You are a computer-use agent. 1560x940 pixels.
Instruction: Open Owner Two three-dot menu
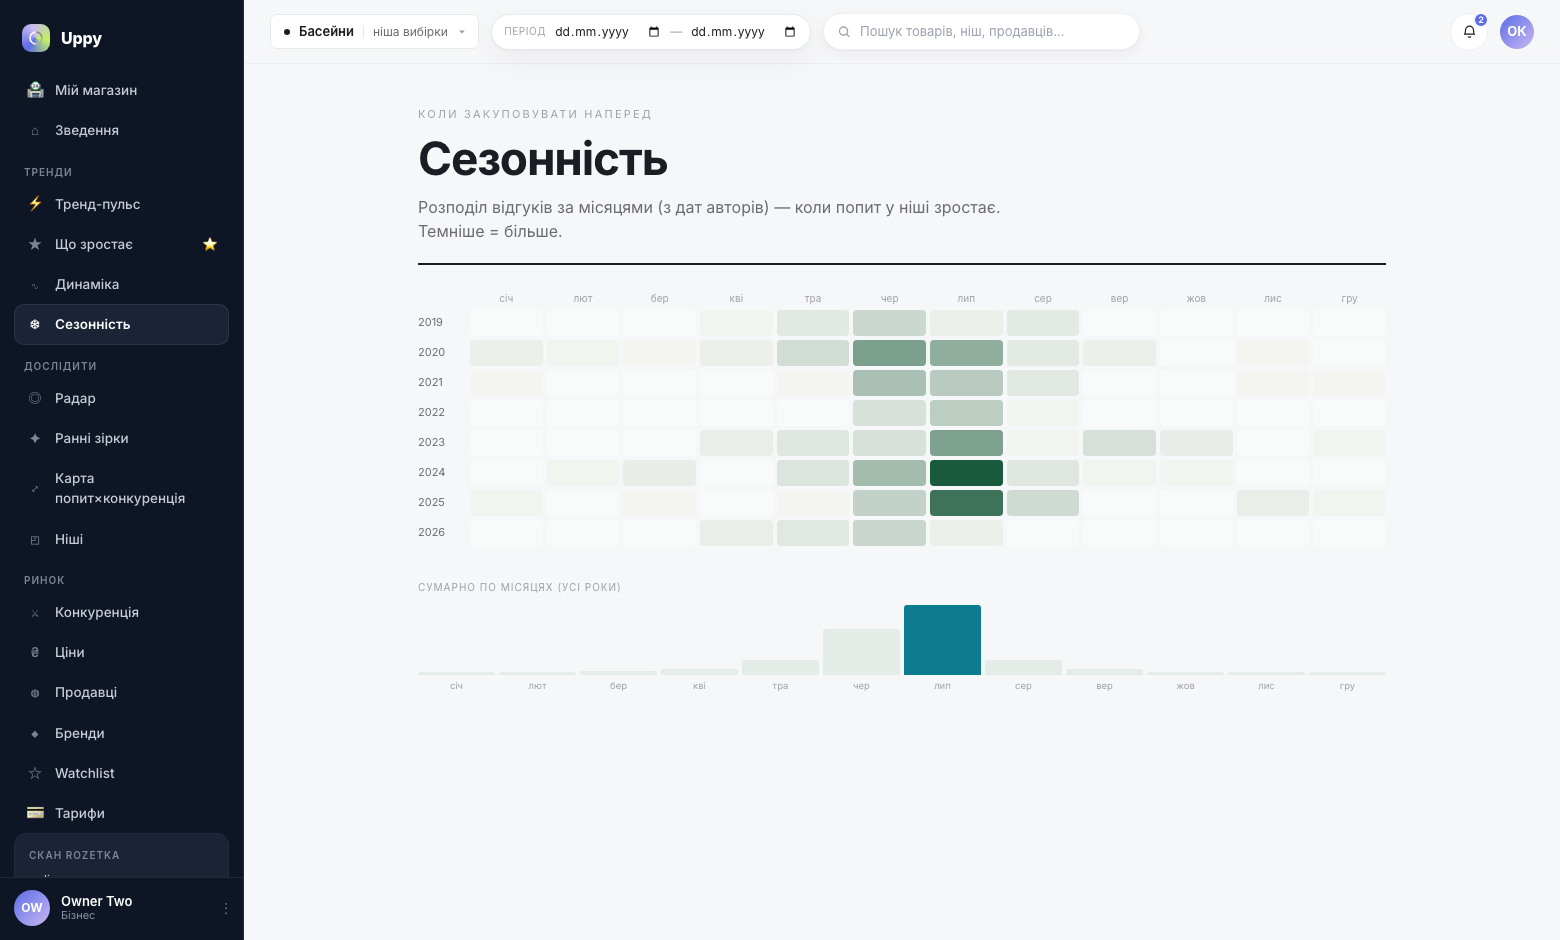click(226, 908)
